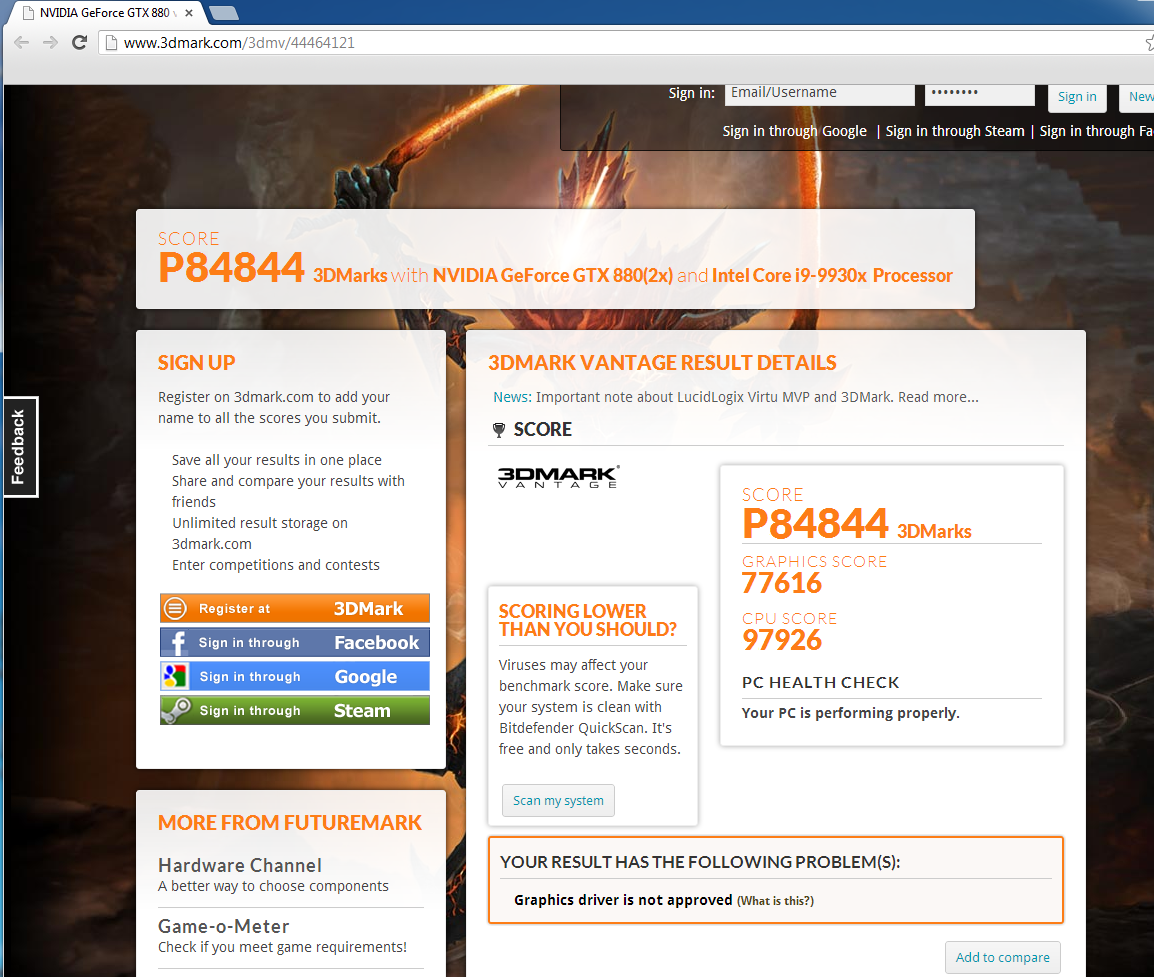The image size is (1154, 977).
Task: Open Hardware Channel link
Action: tap(240, 865)
